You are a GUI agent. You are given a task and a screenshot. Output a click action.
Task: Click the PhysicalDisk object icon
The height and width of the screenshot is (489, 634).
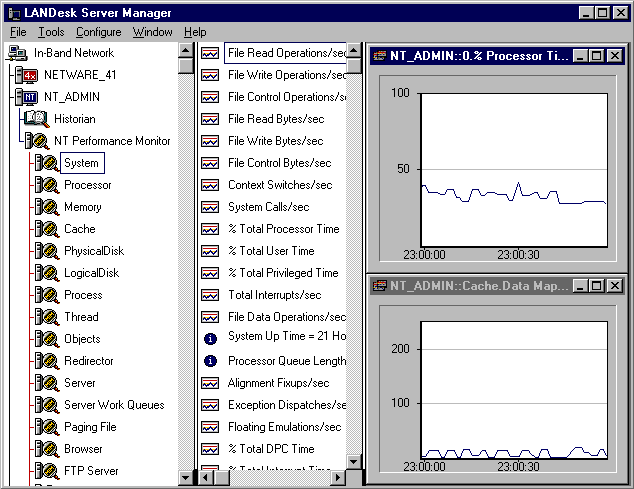(47, 251)
